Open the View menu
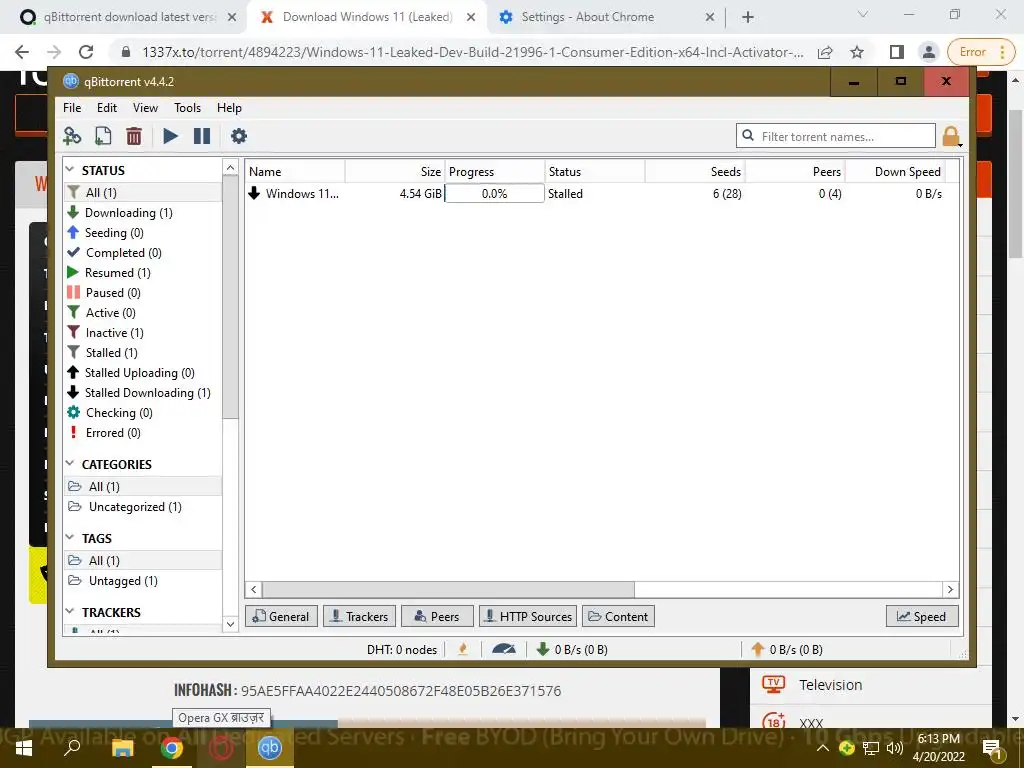The image size is (1024, 768). (x=145, y=108)
